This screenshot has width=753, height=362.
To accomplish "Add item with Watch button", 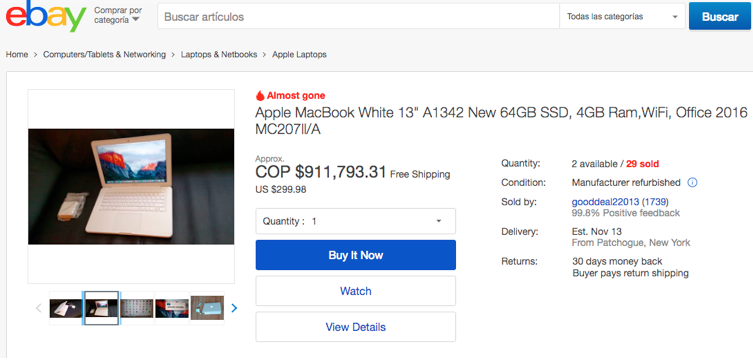I will coord(355,291).
